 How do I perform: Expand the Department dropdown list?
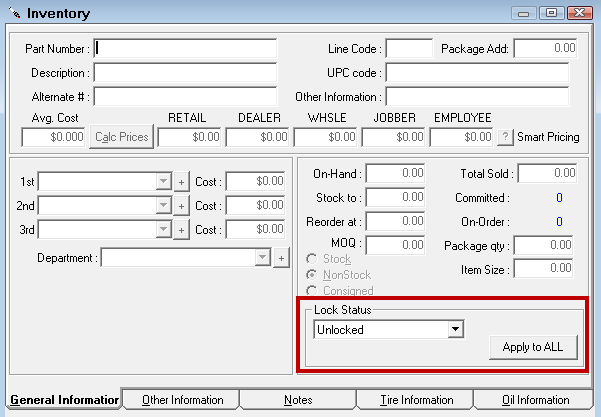pyautogui.click(x=263, y=258)
